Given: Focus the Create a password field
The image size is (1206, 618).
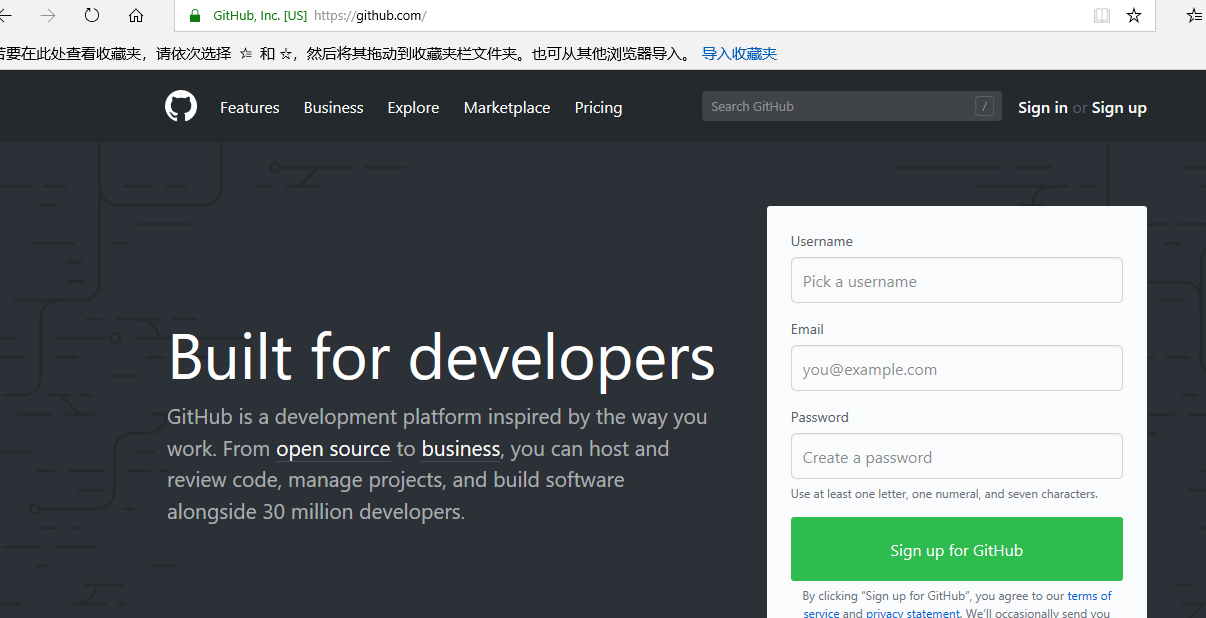Looking at the screenshot, I should [957, 456].
